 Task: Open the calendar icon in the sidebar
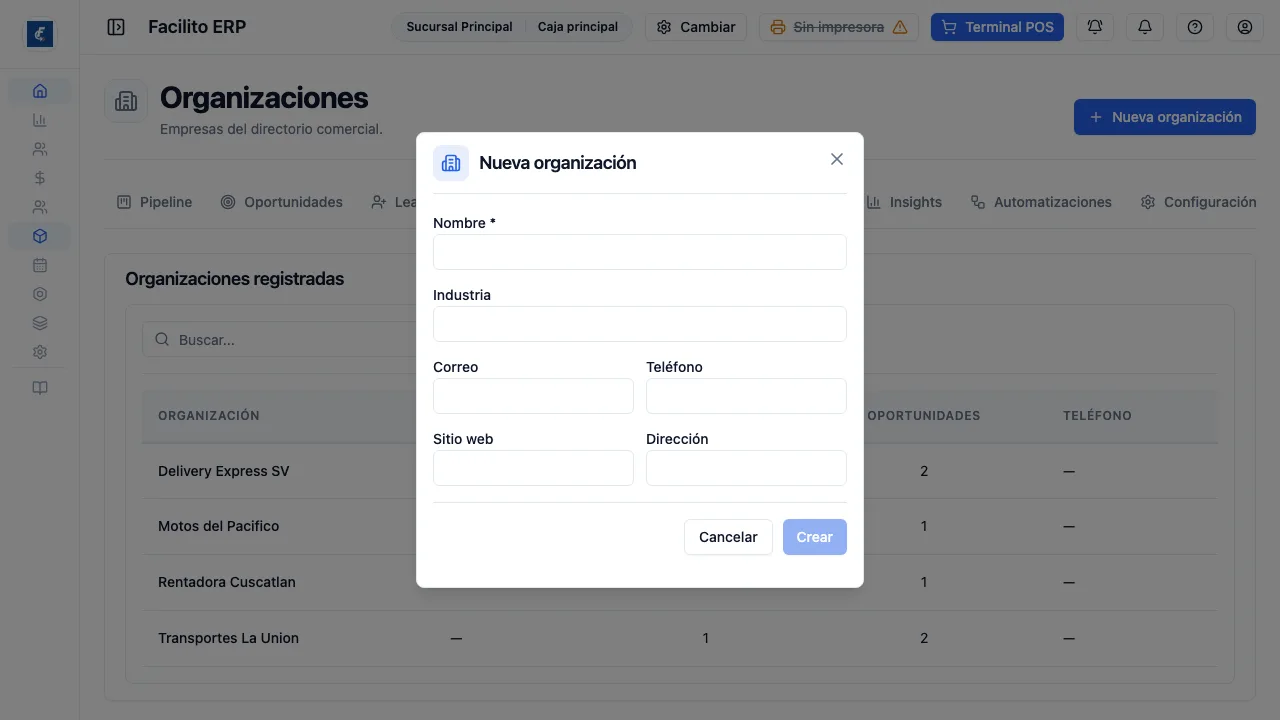[x=40, y=265]
